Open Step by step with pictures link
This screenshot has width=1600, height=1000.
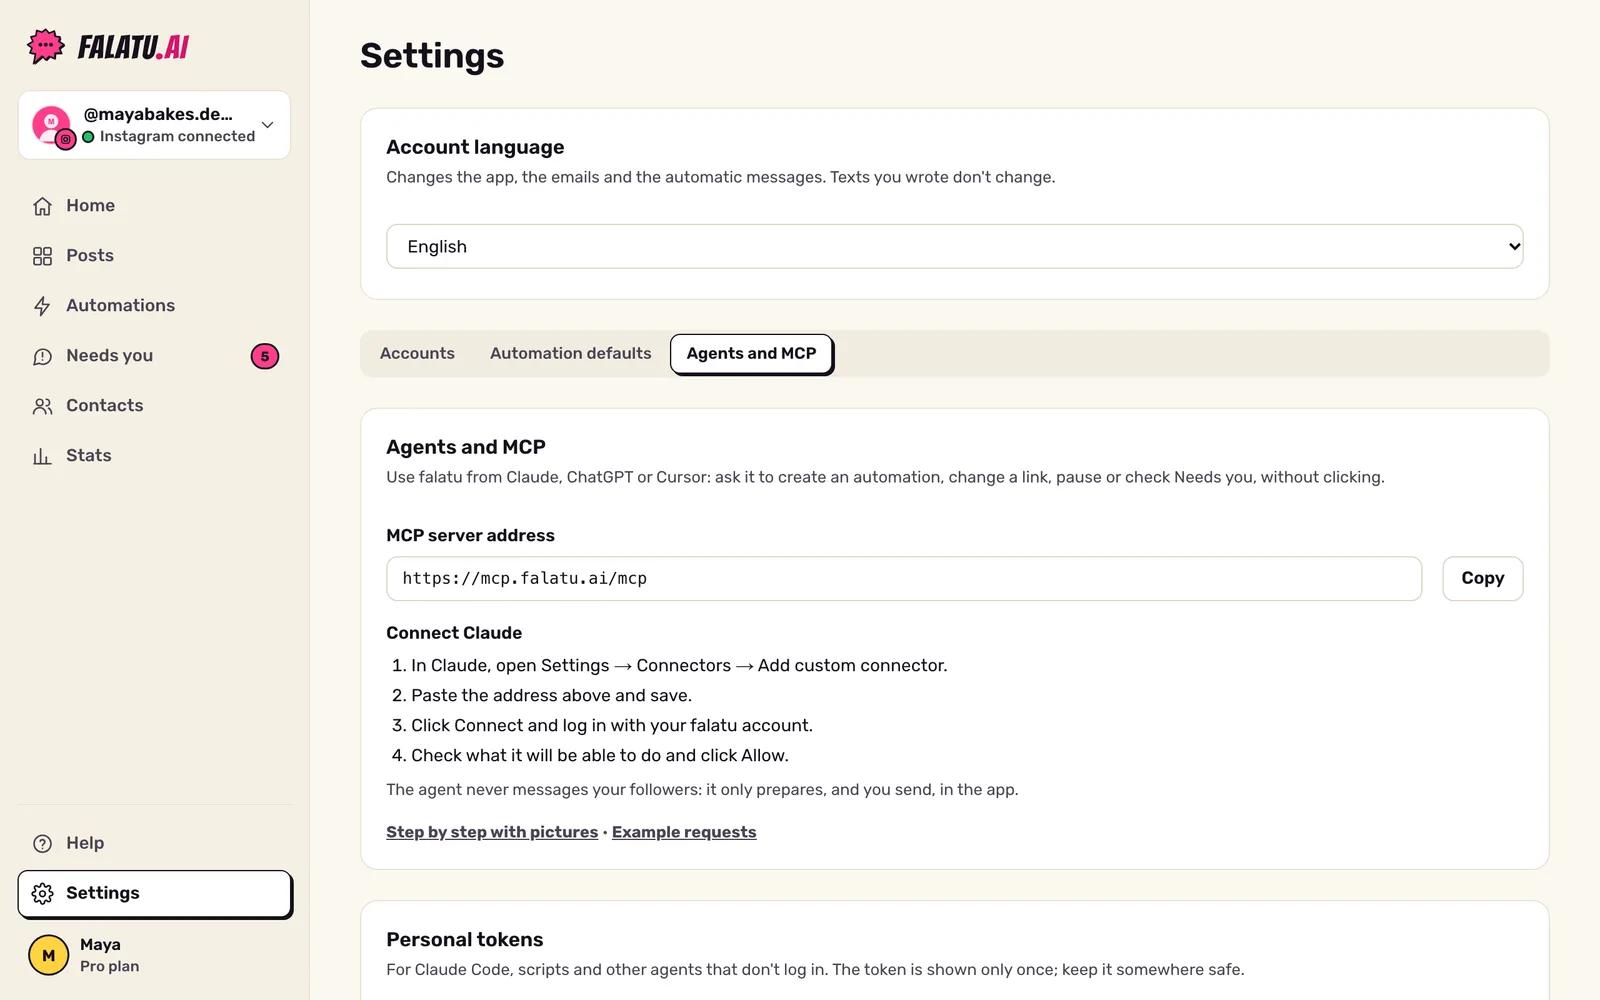coord(492,832)
